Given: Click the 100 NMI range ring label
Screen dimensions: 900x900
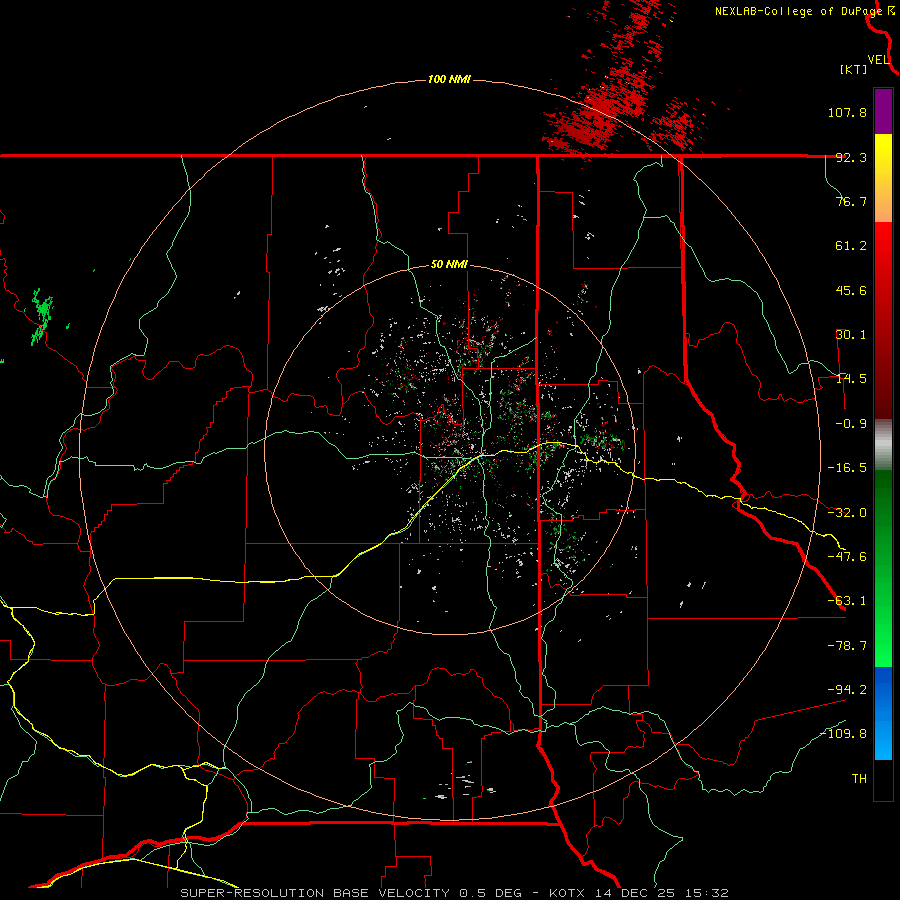Looking at the screenshot, I should pyautogui.click(x=449, y=79).
